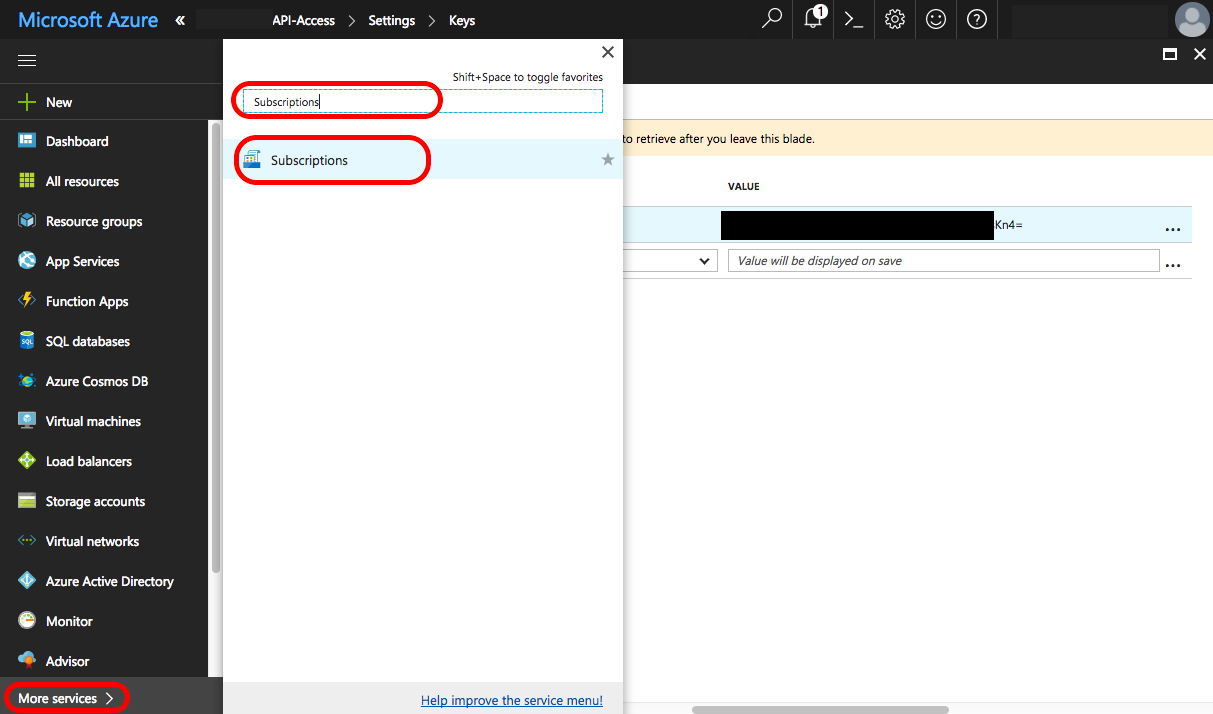Select the Keys breadcrumb
The image size is (1213, 714).
pyautogui.click(x=462, y=20)
